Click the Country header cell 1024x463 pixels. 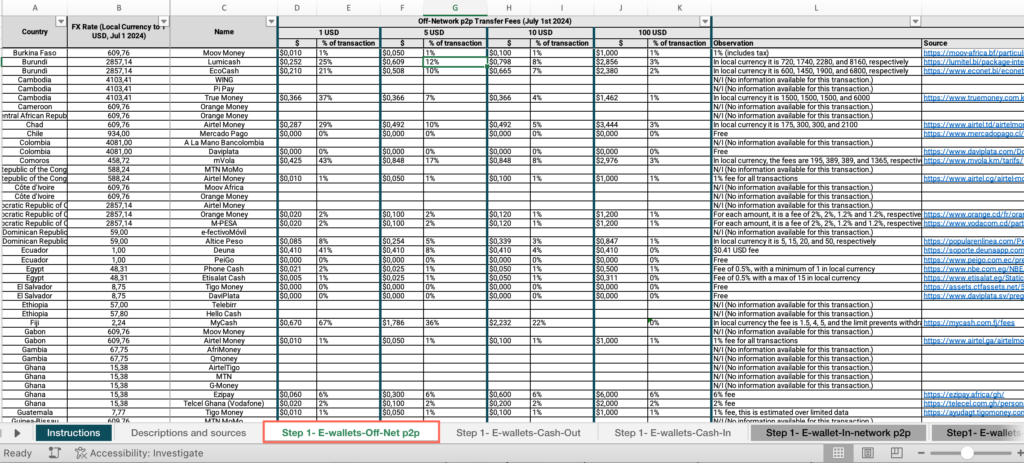(x=34, y=31)
